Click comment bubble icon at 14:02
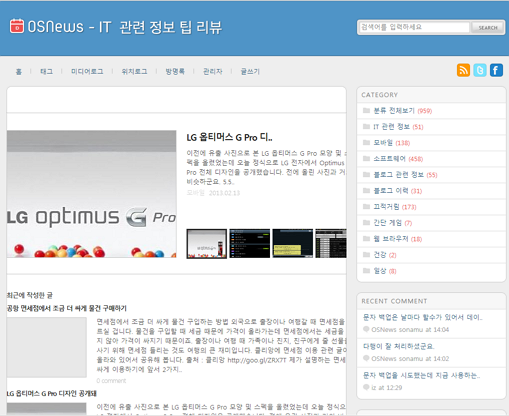This screenshot has width=509, height=416. (x=366, y=358)
